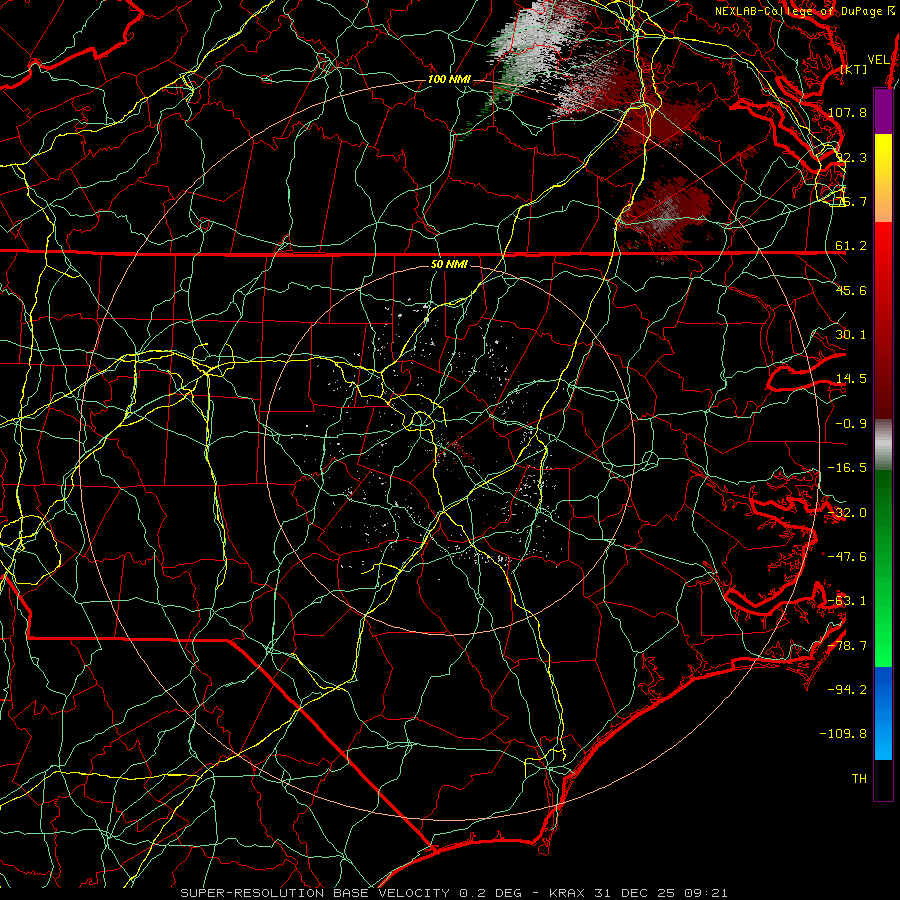Select the 45.6 velocity scale value
Viewport: 900px width, 900px height.
coord(851,290)
